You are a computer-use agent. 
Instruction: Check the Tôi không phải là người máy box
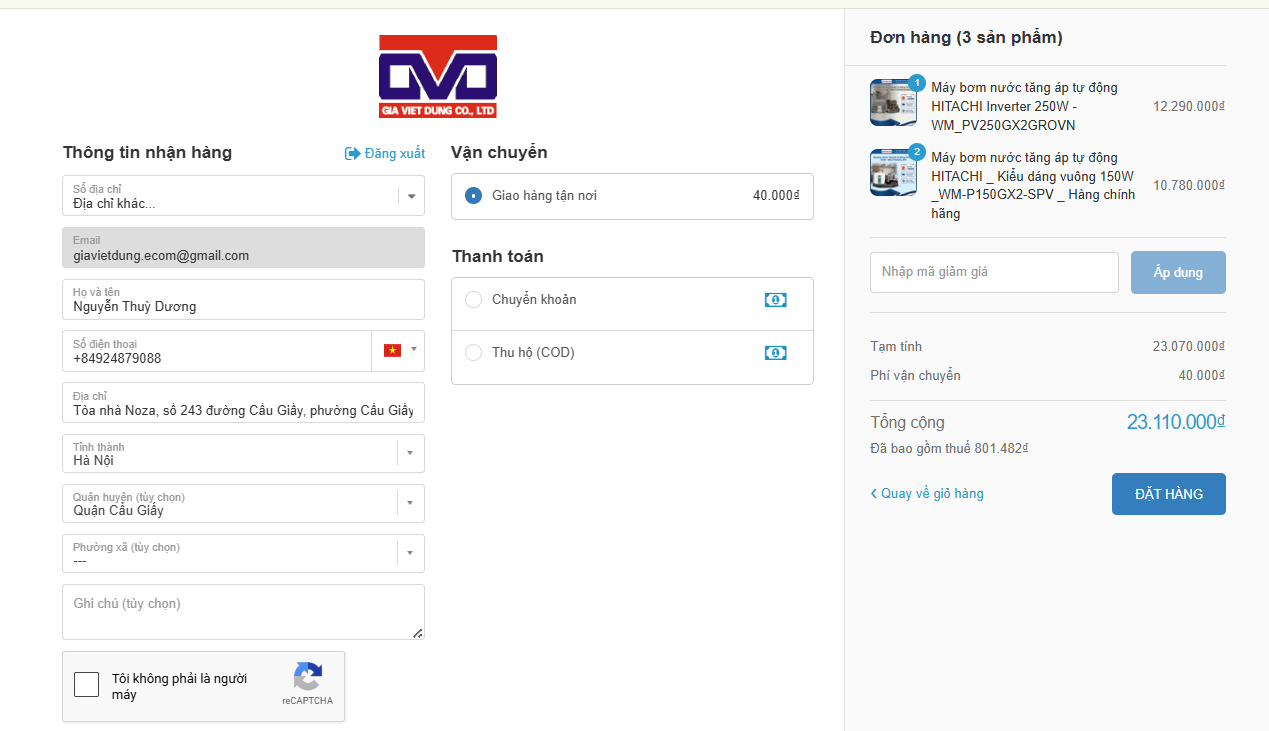tap(87, 685)
